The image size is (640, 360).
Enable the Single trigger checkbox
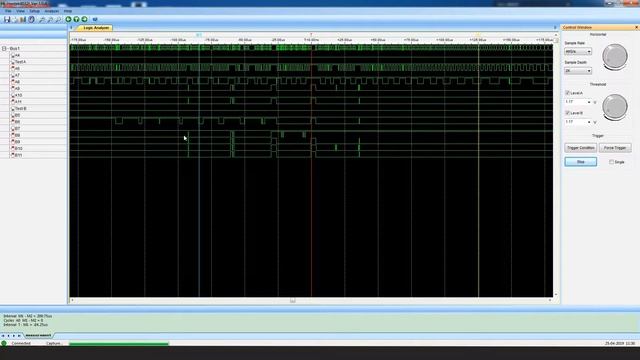(611, 162)
